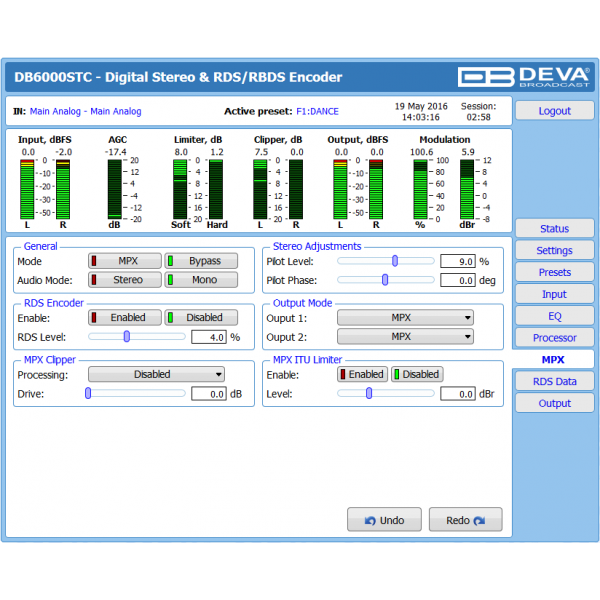Viewport: 600px width, 600px height.
Task: Click the Redo arrow icon
Action: [x=479, y=520]
